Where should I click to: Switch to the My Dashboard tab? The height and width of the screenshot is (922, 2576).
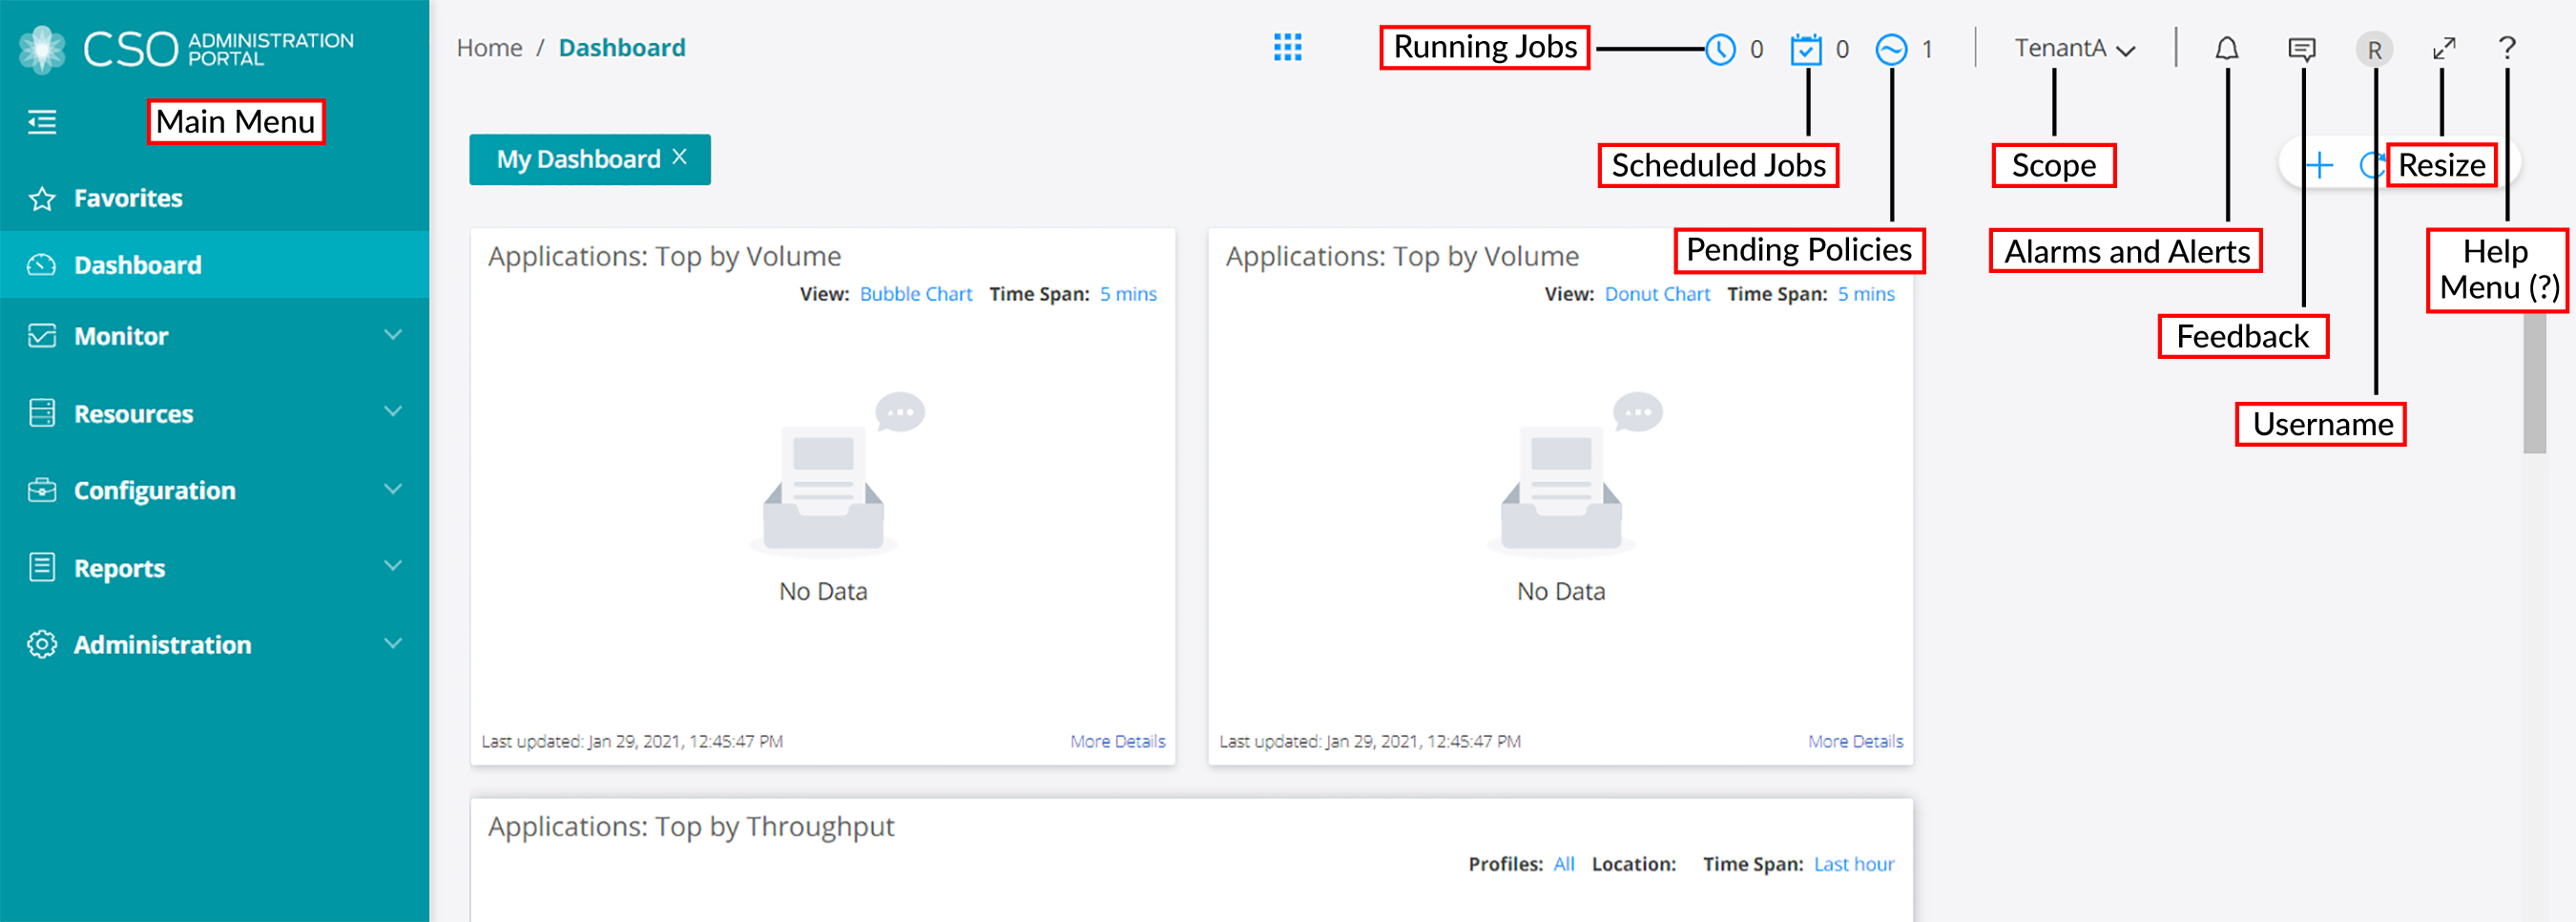point(577,160)
